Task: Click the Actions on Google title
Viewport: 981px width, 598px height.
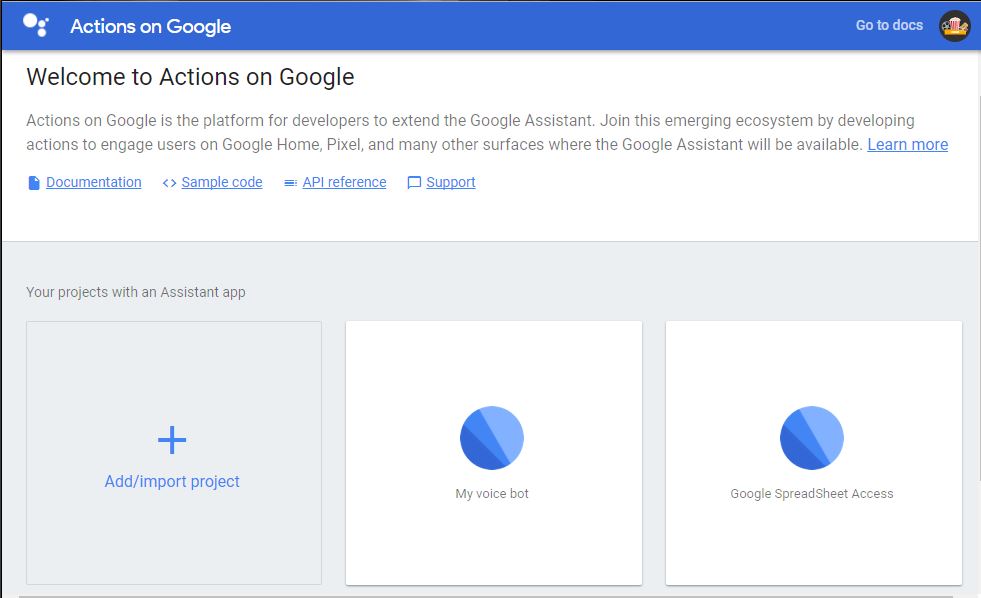Action: 151,26
